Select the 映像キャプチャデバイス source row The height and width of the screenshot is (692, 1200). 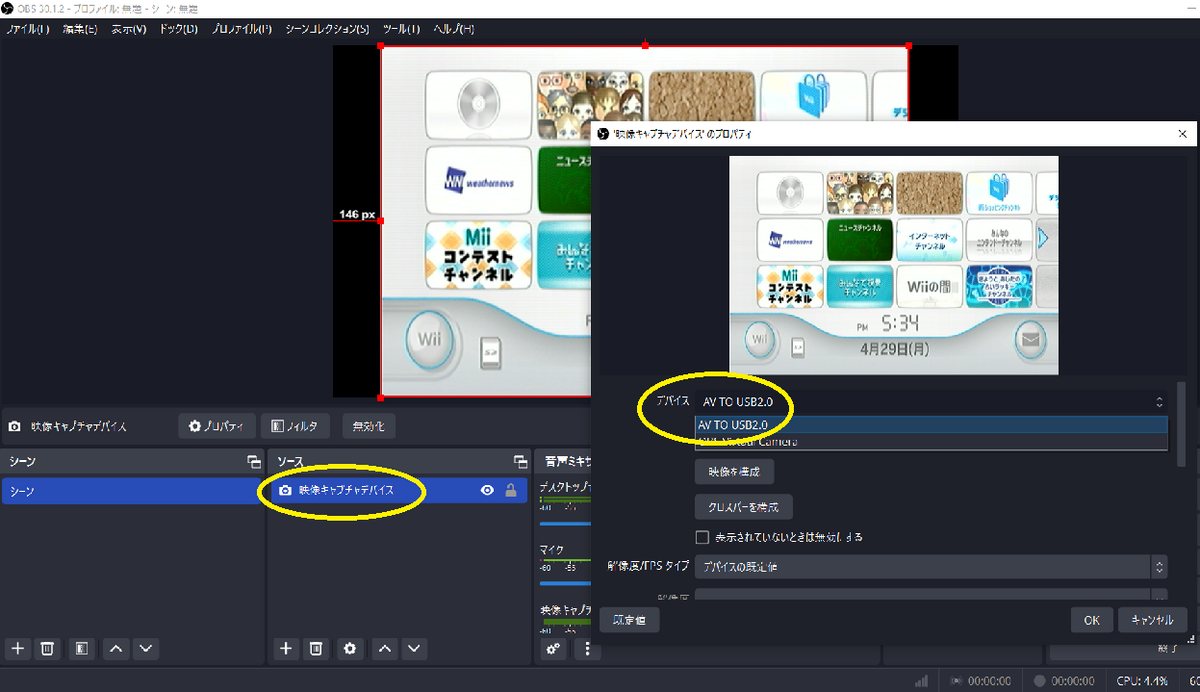[x=398, y=491]
